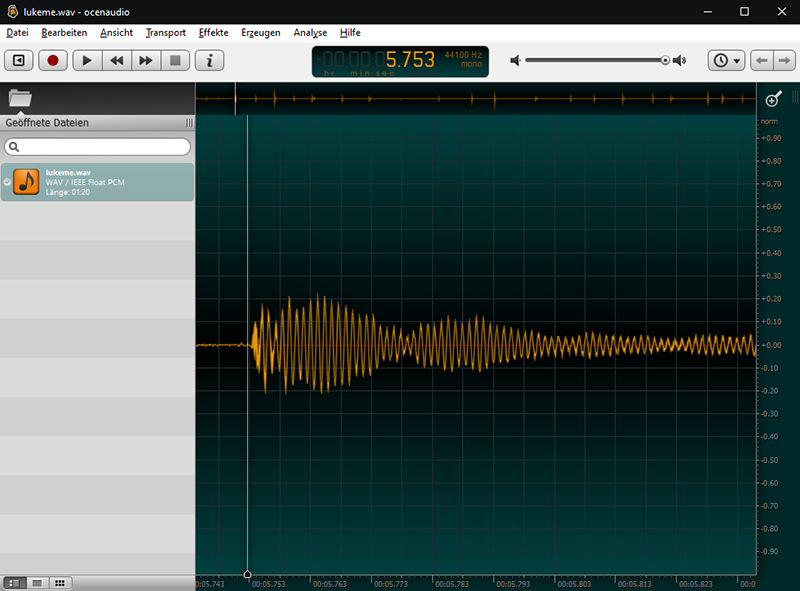This screenshot has height=591, width=800.
Task: Rewind the playback position
Action: pyautogui.click(x=117, y=61)
